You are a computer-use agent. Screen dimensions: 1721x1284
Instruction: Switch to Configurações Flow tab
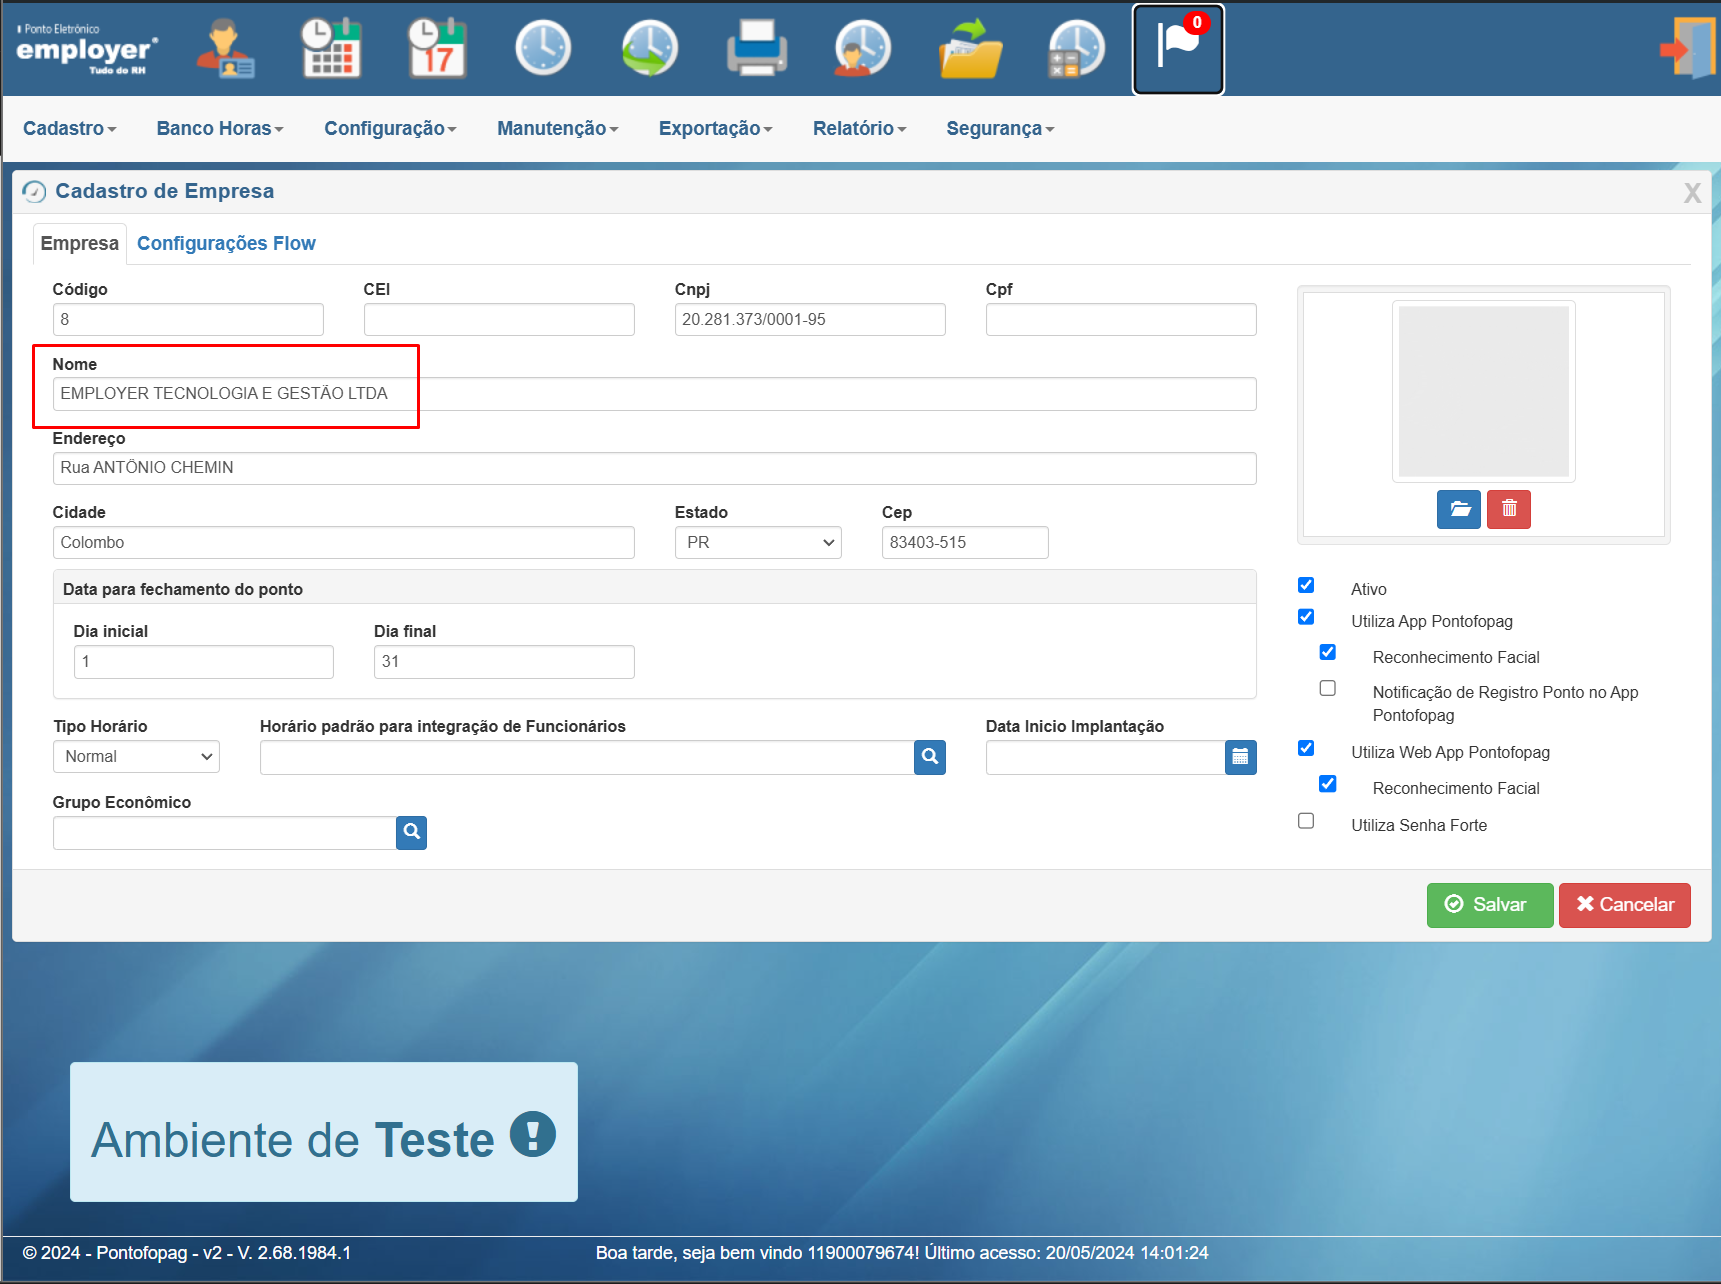(x=226, y=243)
